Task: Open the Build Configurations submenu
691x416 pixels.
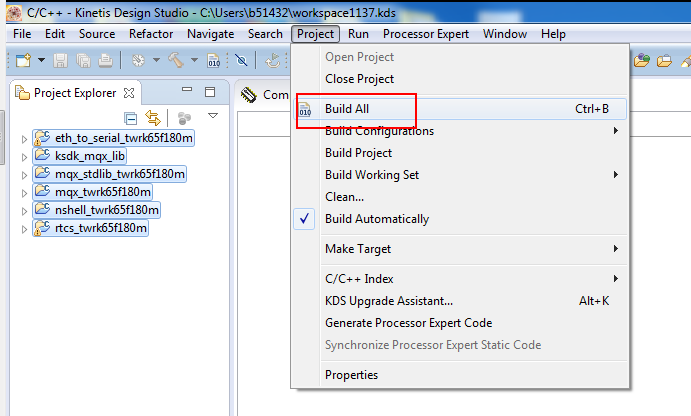Action: pyautogui.click(x=460, y=131)
